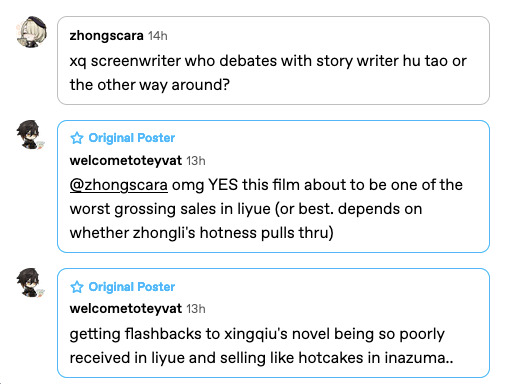This screenshot has height=384, width=506.
Task: Click the 13h timestamp on the last reply
Action: point(196,309)
